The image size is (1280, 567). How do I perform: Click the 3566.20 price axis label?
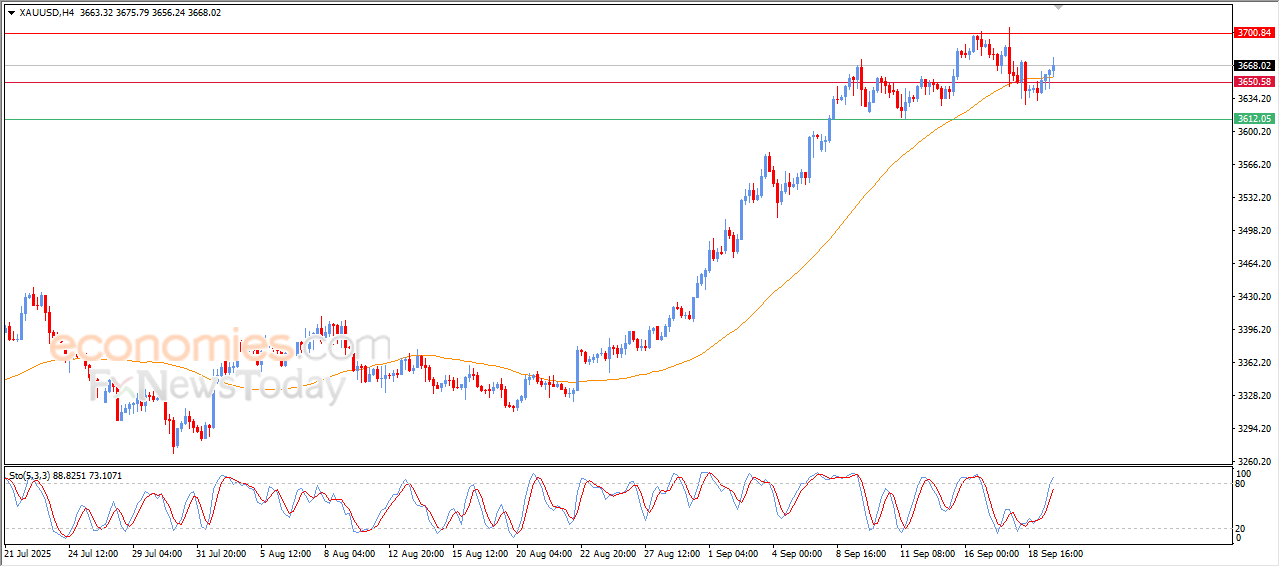[1253, 165]
